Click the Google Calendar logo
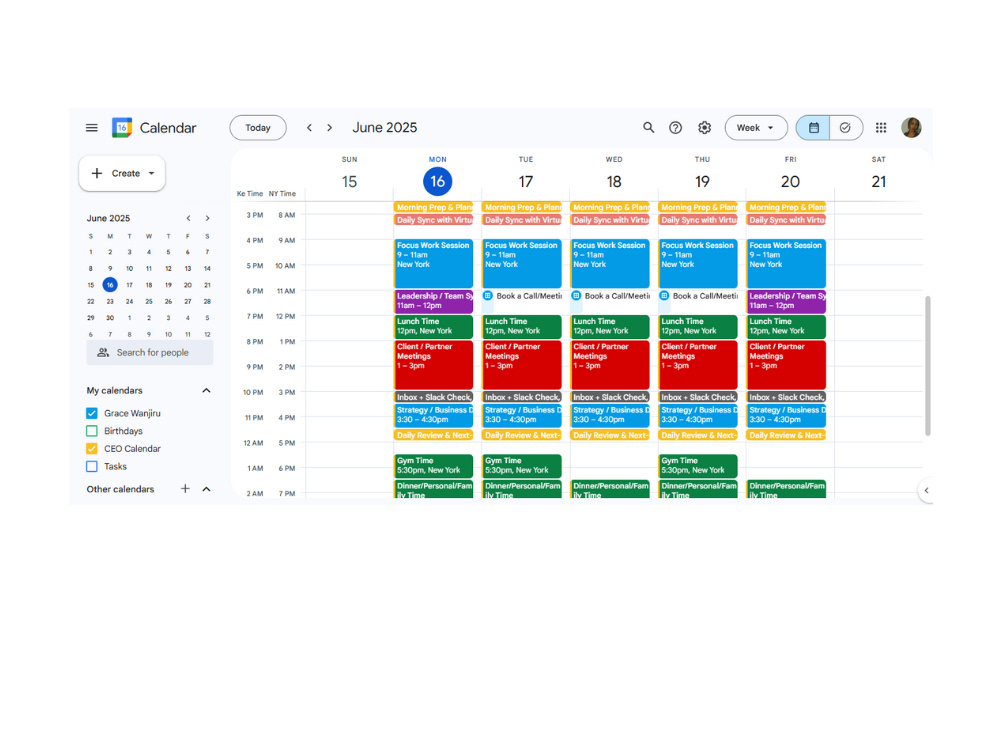This screenshot has width=1000, height=750. tap(122, 128)
